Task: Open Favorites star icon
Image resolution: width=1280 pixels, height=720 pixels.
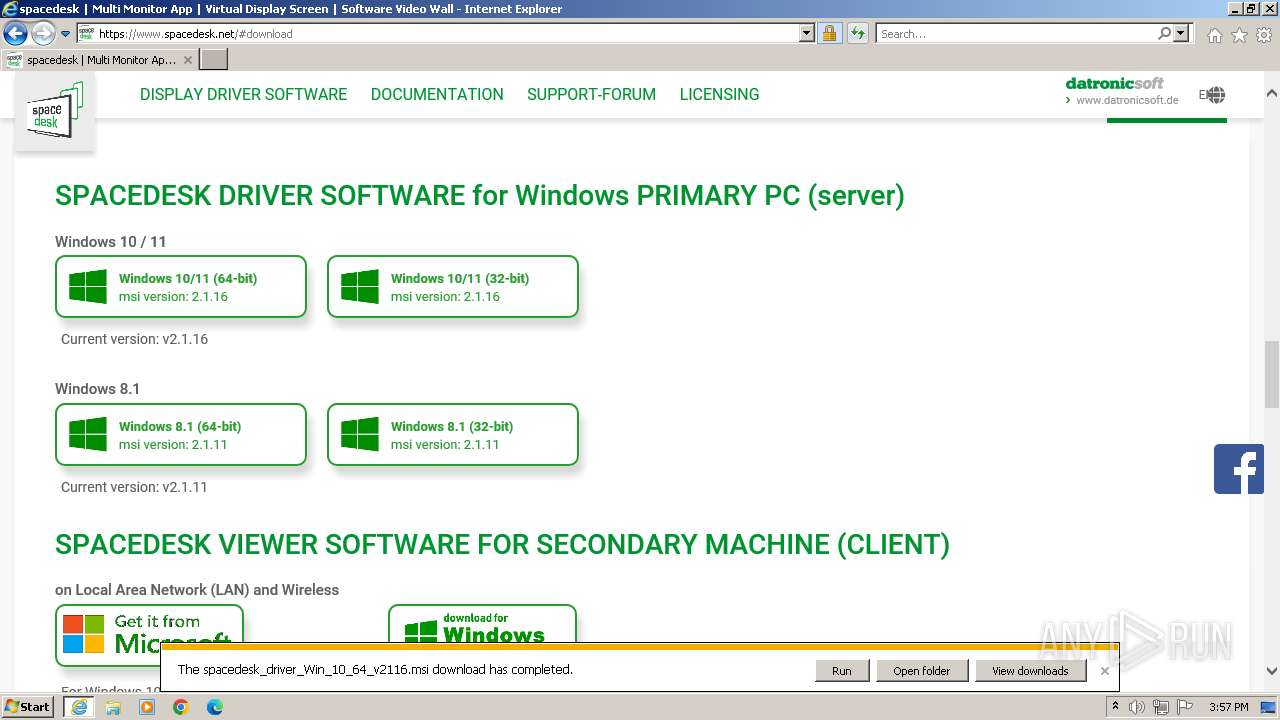Action: [1239, 35]
